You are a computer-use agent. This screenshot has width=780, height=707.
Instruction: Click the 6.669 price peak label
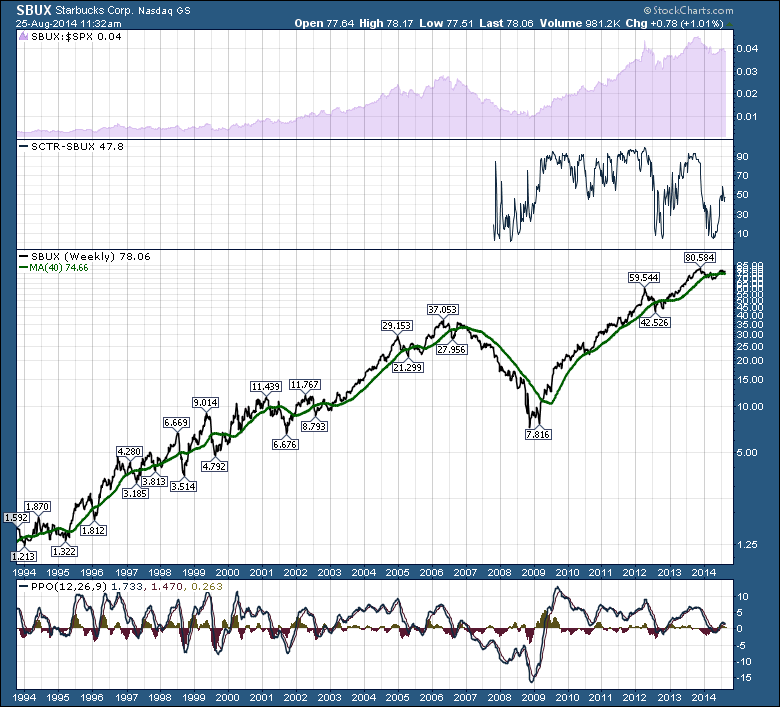tap(176, 422)
